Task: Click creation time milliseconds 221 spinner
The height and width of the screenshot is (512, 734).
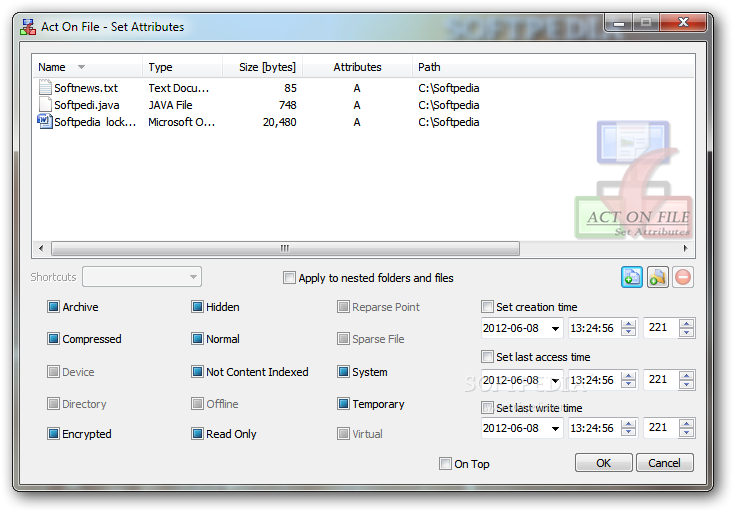Action: point(686,328)
